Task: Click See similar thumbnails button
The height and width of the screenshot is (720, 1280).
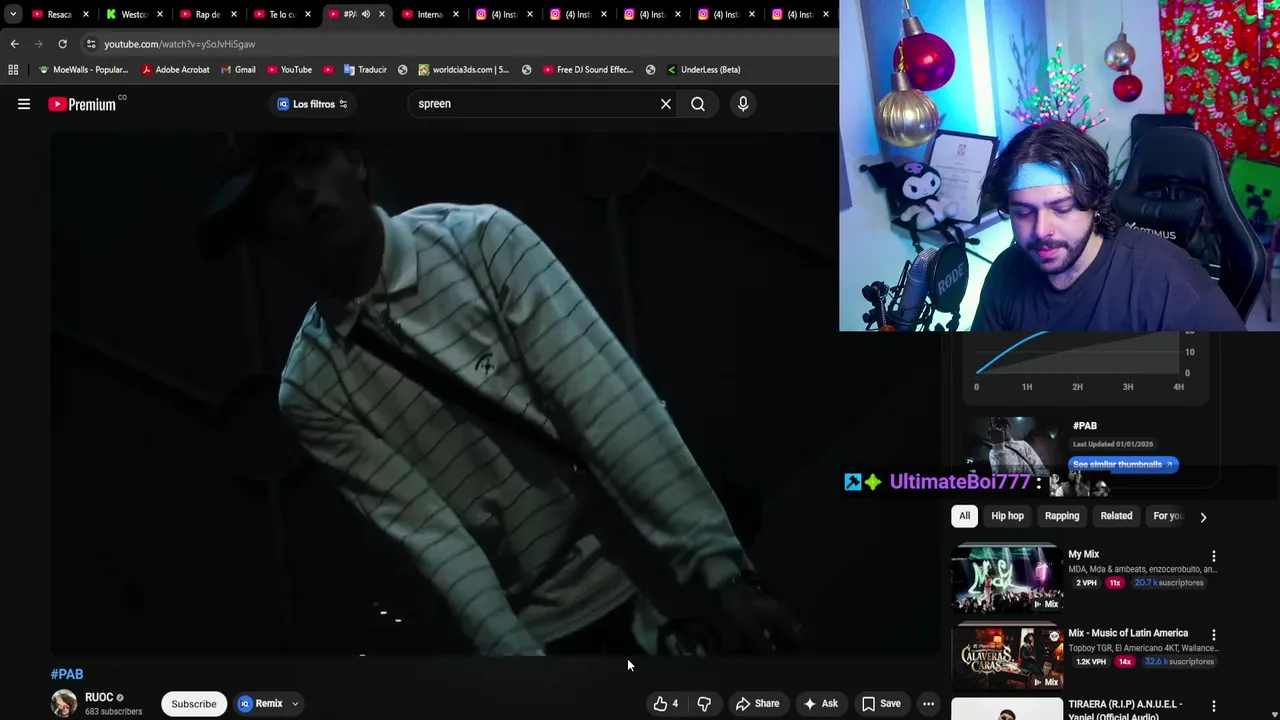Action: click(1123, 464)
